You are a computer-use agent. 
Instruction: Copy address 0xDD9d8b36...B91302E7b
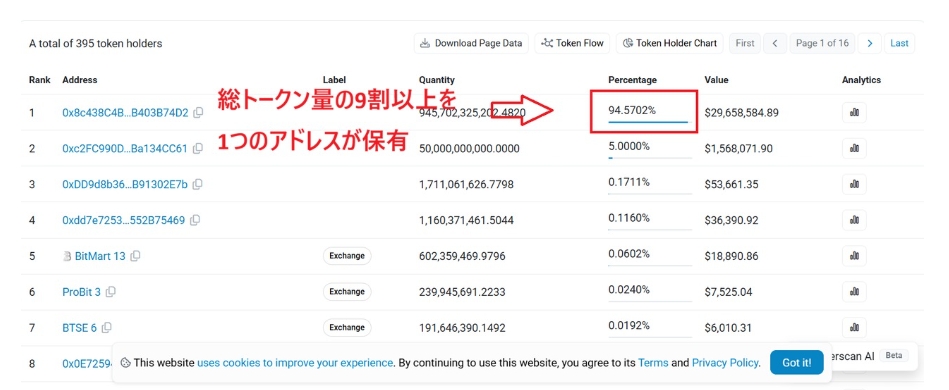click(x=197, y=184)
